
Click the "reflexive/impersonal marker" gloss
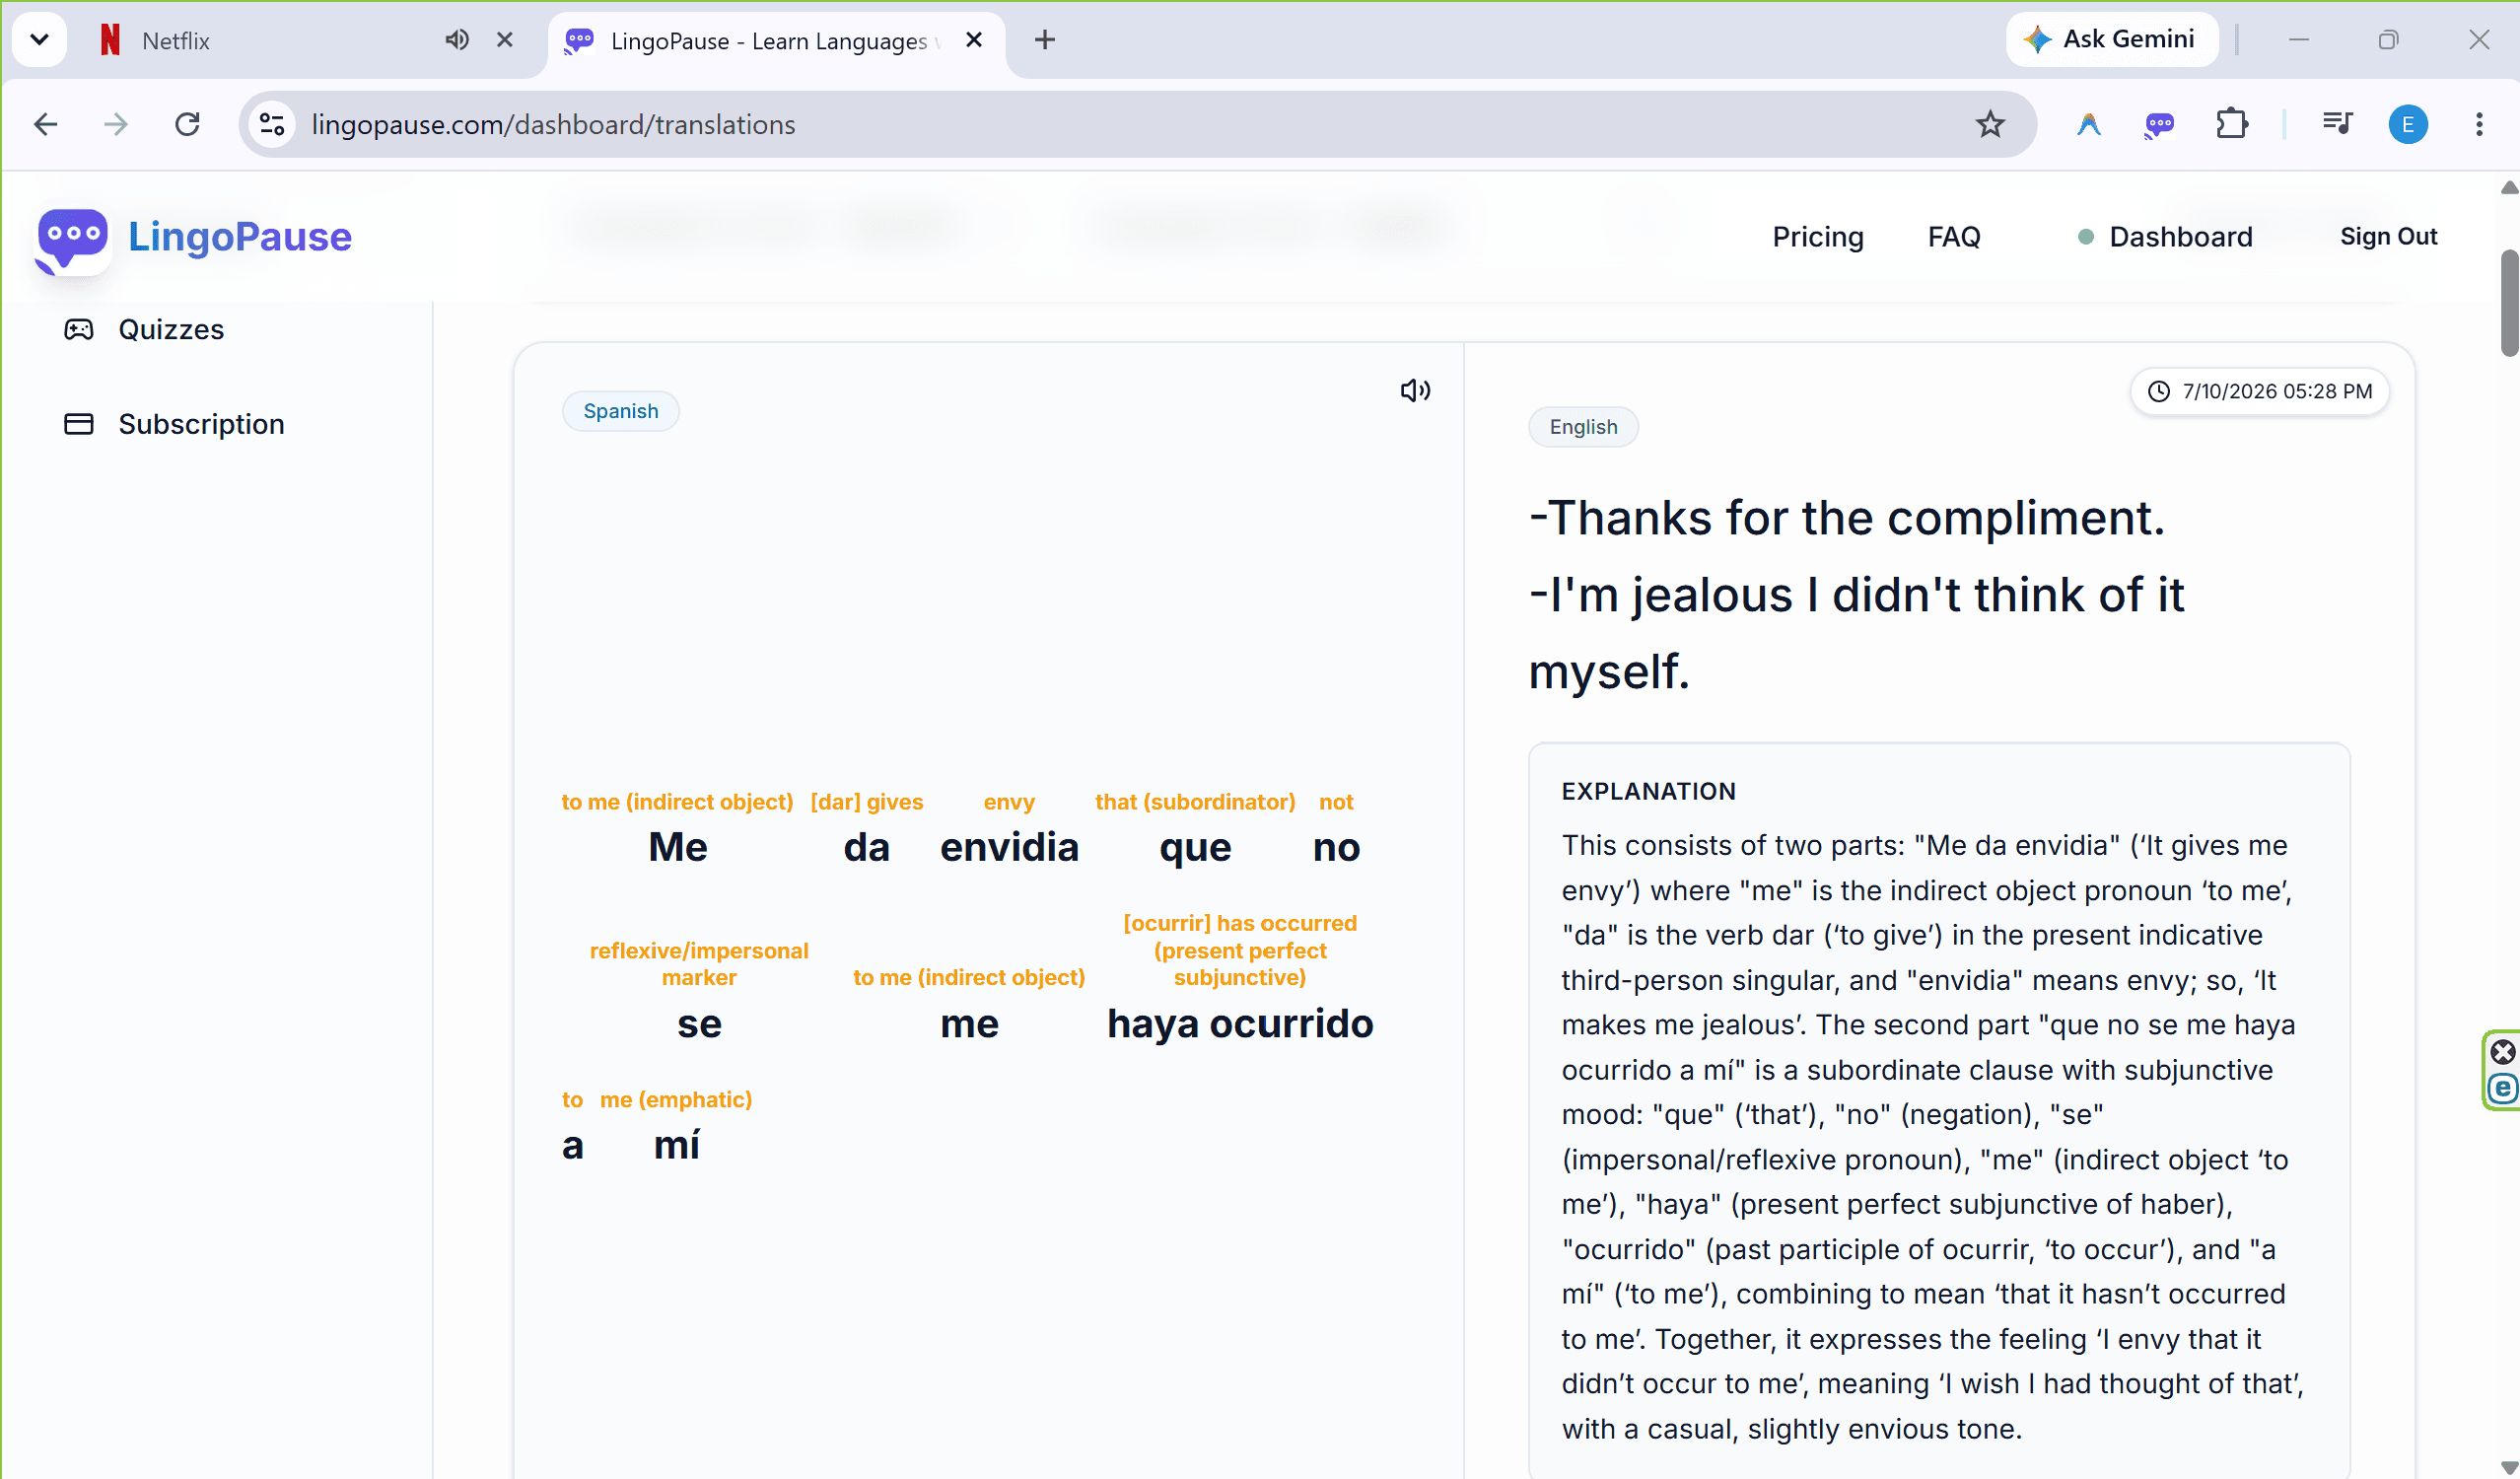coord(699,964)
